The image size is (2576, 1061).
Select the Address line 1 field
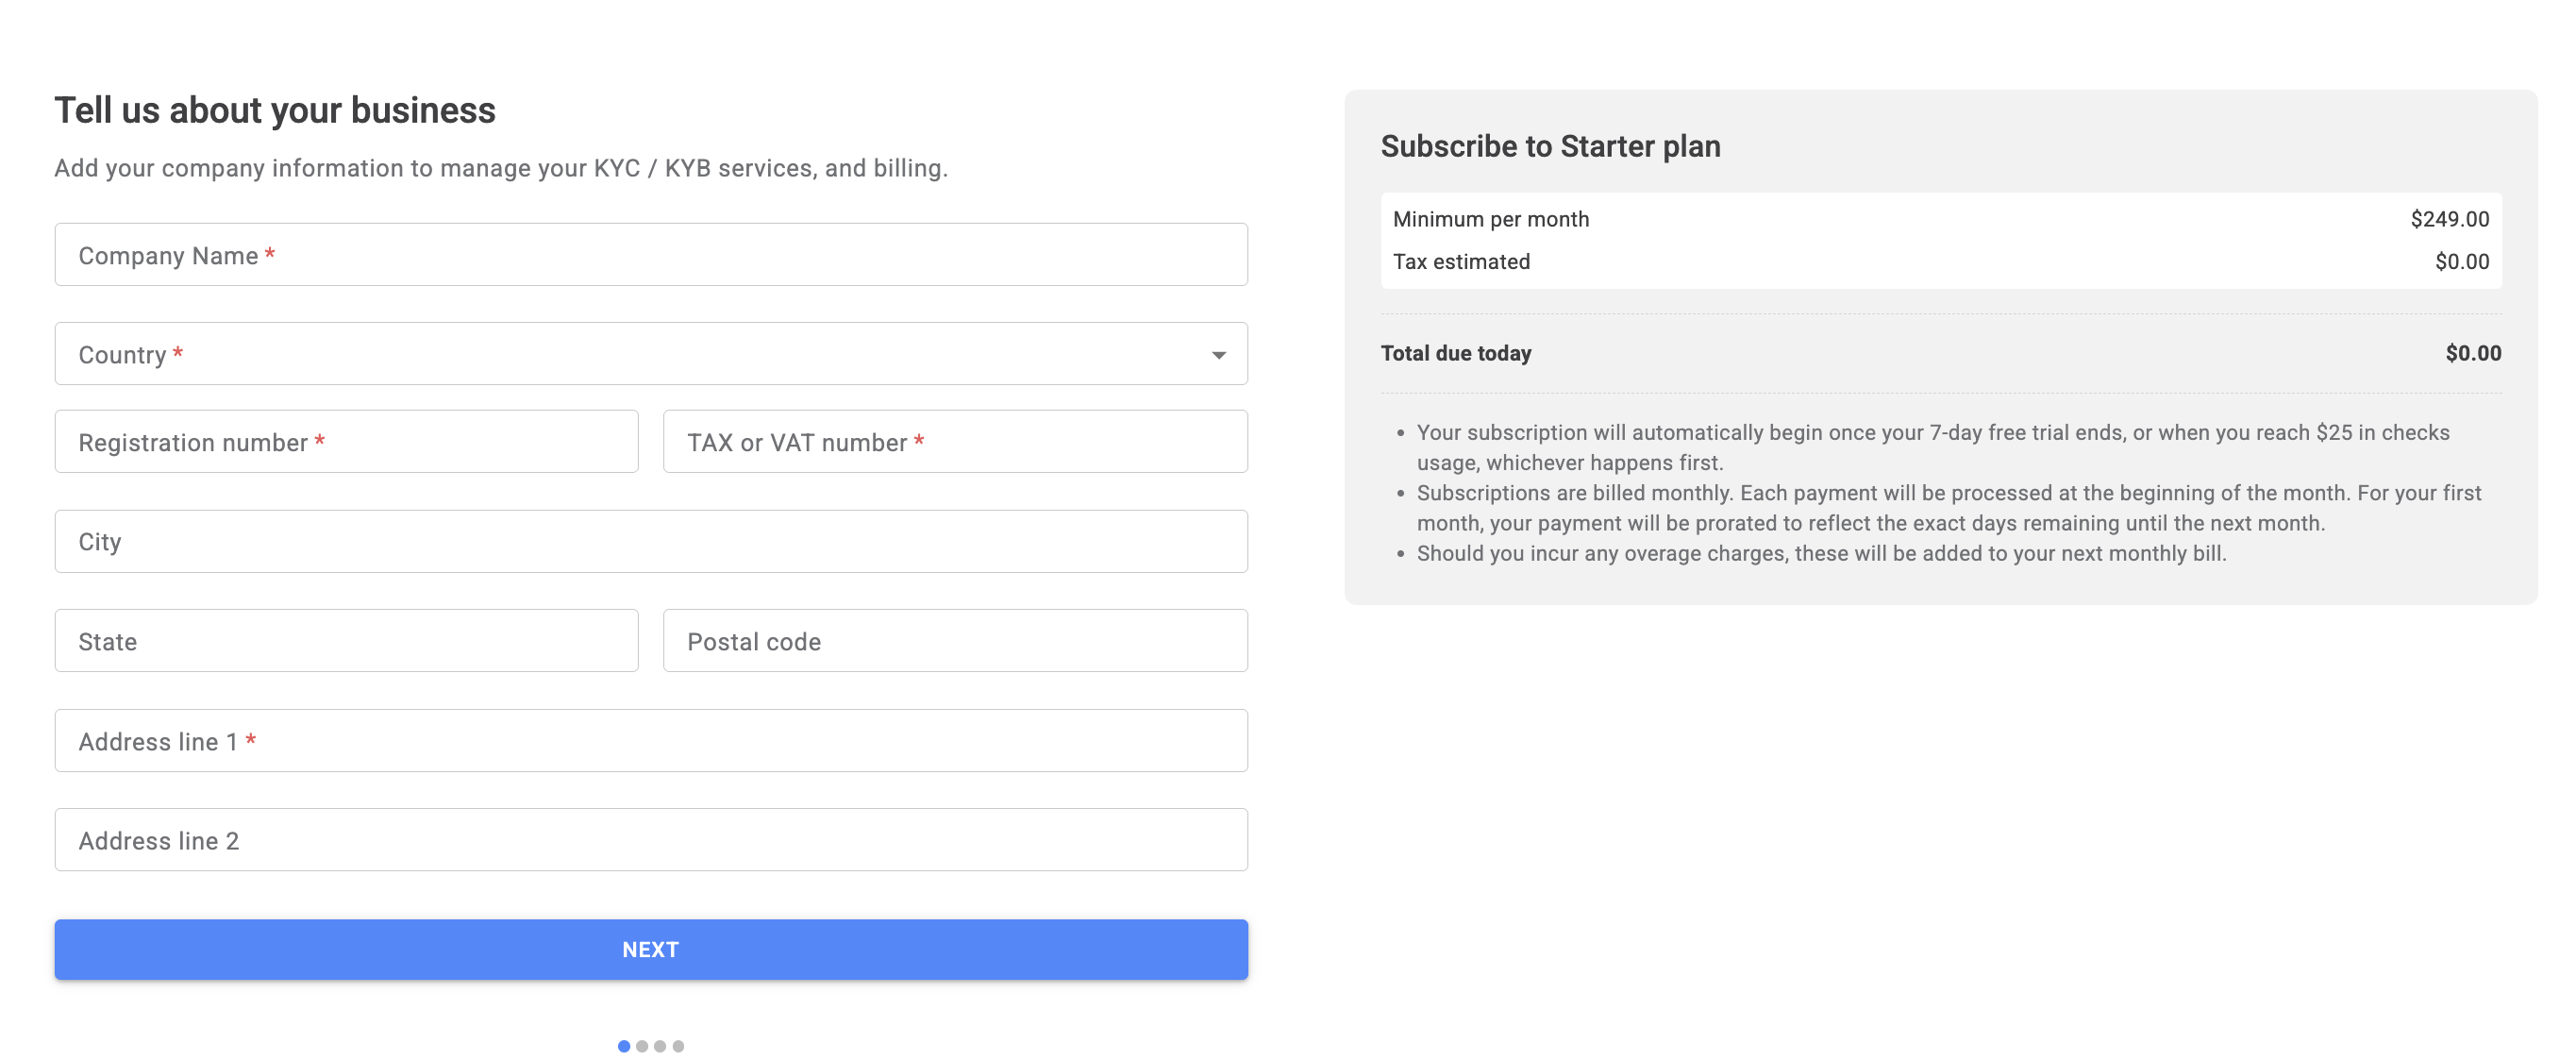(x=650, y=741)
